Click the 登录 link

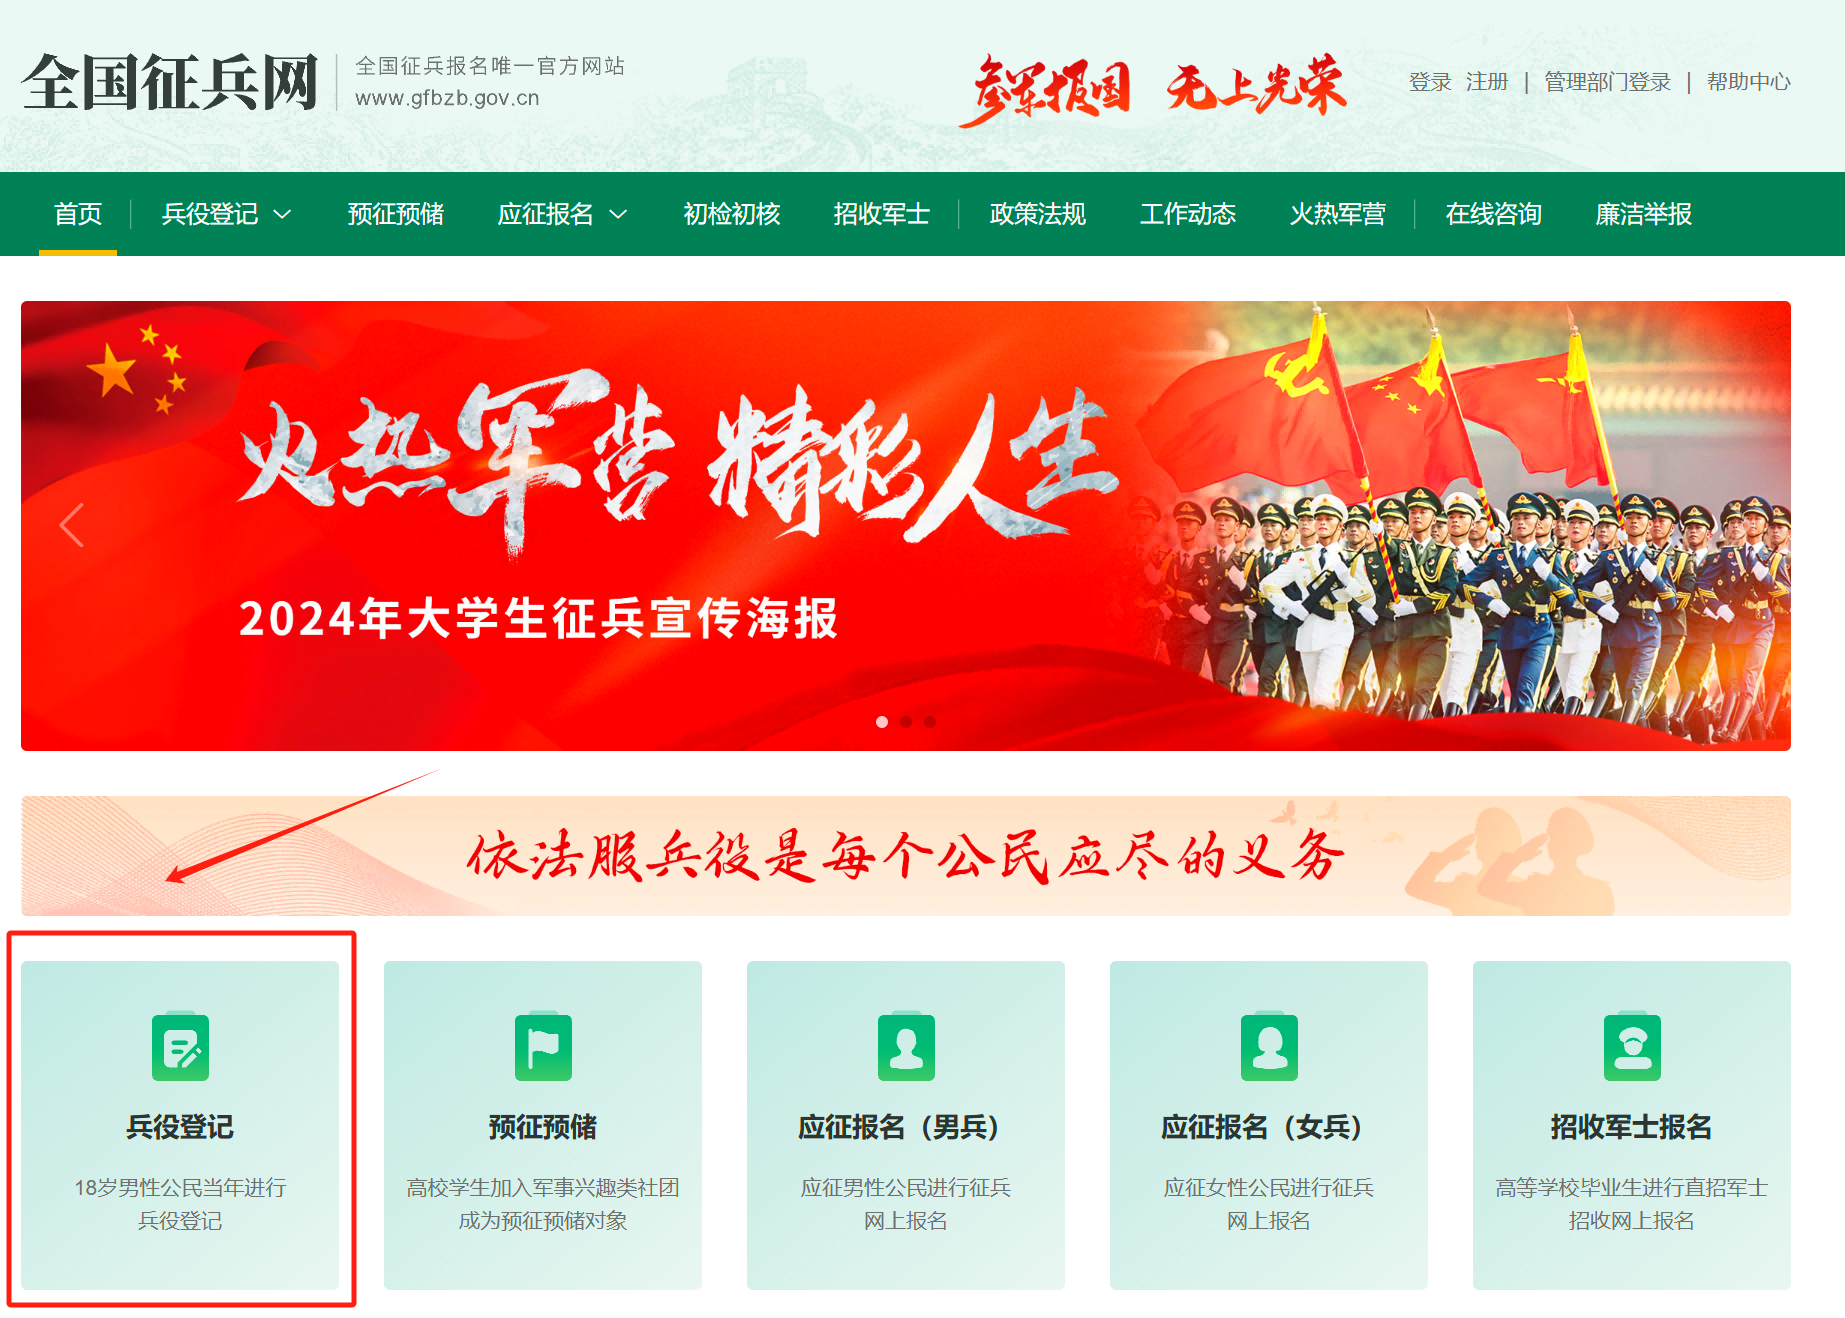point(1430,82)
